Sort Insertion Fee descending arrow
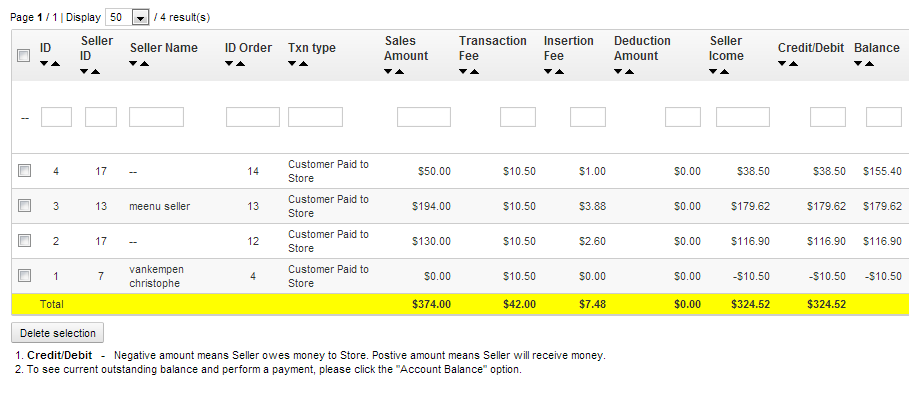This screenshot has height=395, width=909. coord(548,71)
